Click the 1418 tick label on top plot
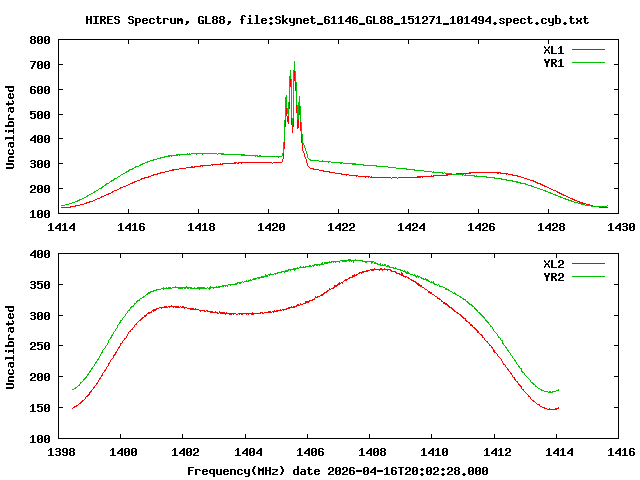Image resolution: width=640 pixels, height=480 pixels. pos(201,227)
